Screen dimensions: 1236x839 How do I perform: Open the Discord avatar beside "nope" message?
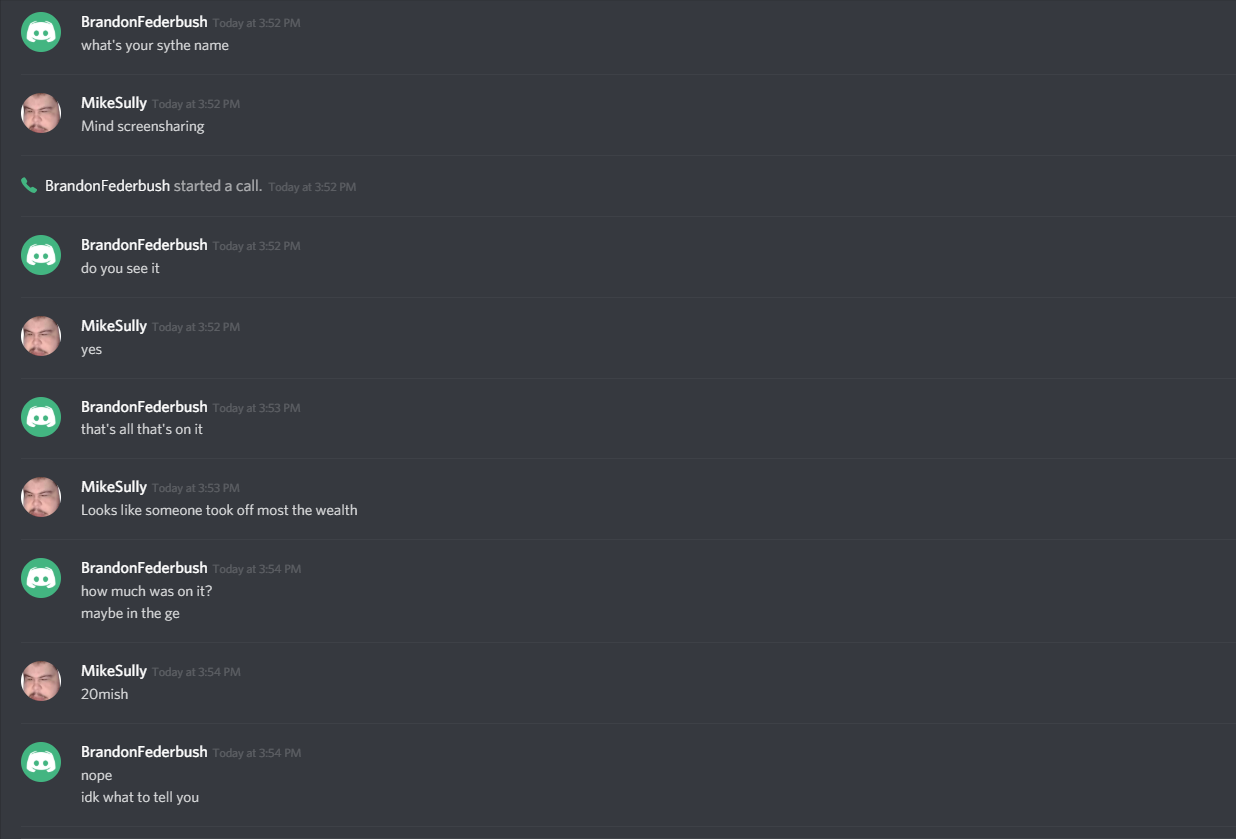[x=41, y=762]
